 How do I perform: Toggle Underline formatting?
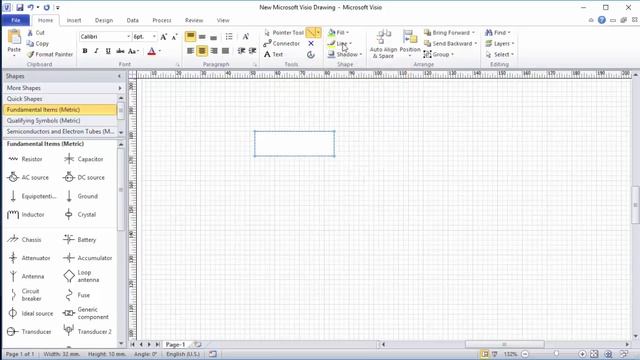click(x=108, y=51)
